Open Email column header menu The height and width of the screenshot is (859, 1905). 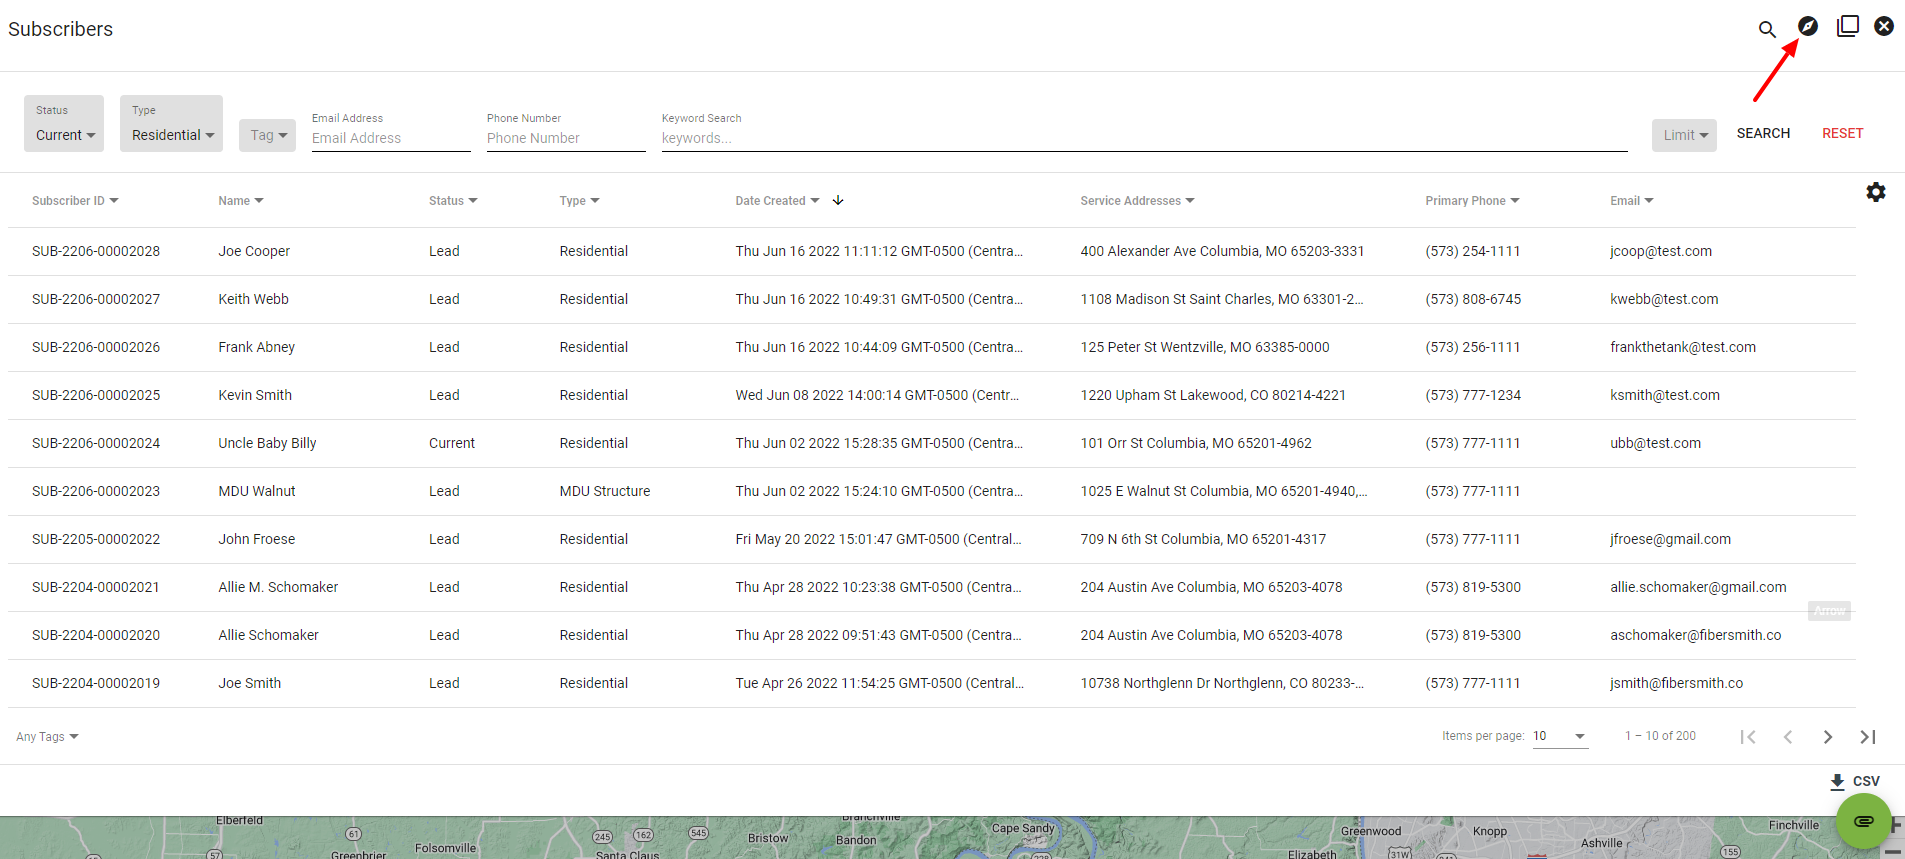pyautogui.click(x=1631, y=201)
